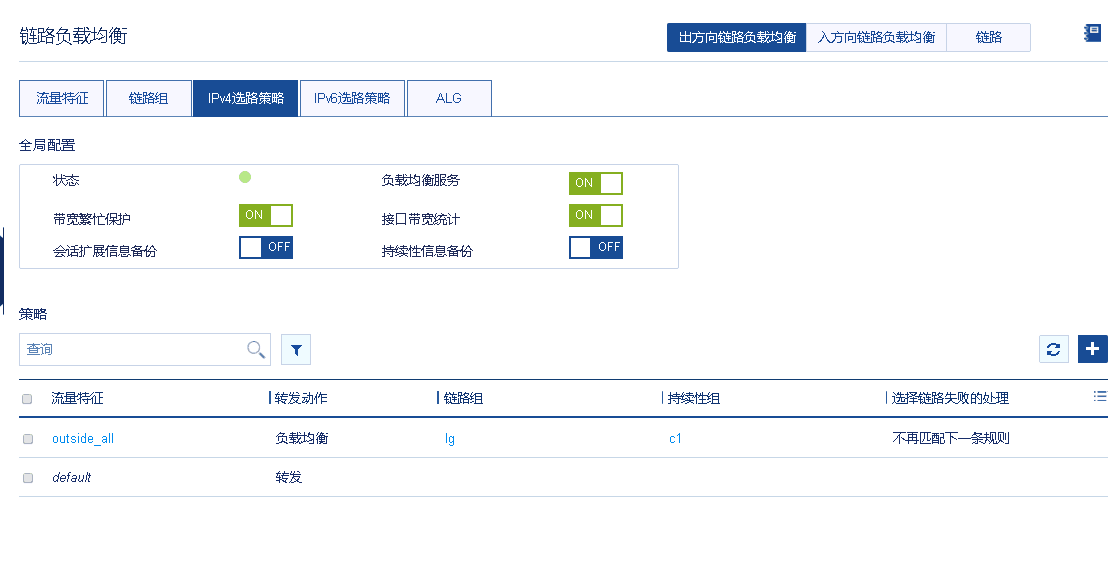
Task: Check the outside_all row checkbox
Action: (x=28, y=438)
